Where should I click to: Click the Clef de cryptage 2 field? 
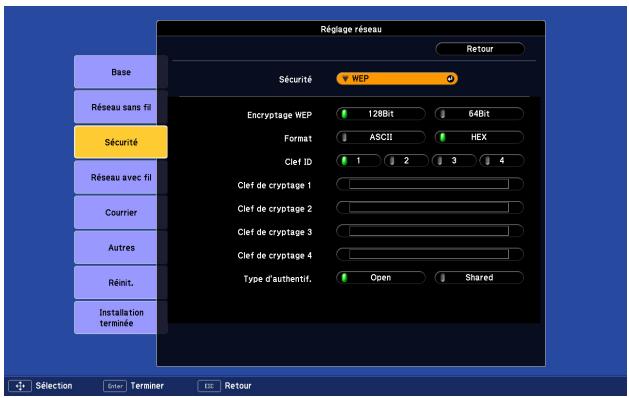point(430,207)
